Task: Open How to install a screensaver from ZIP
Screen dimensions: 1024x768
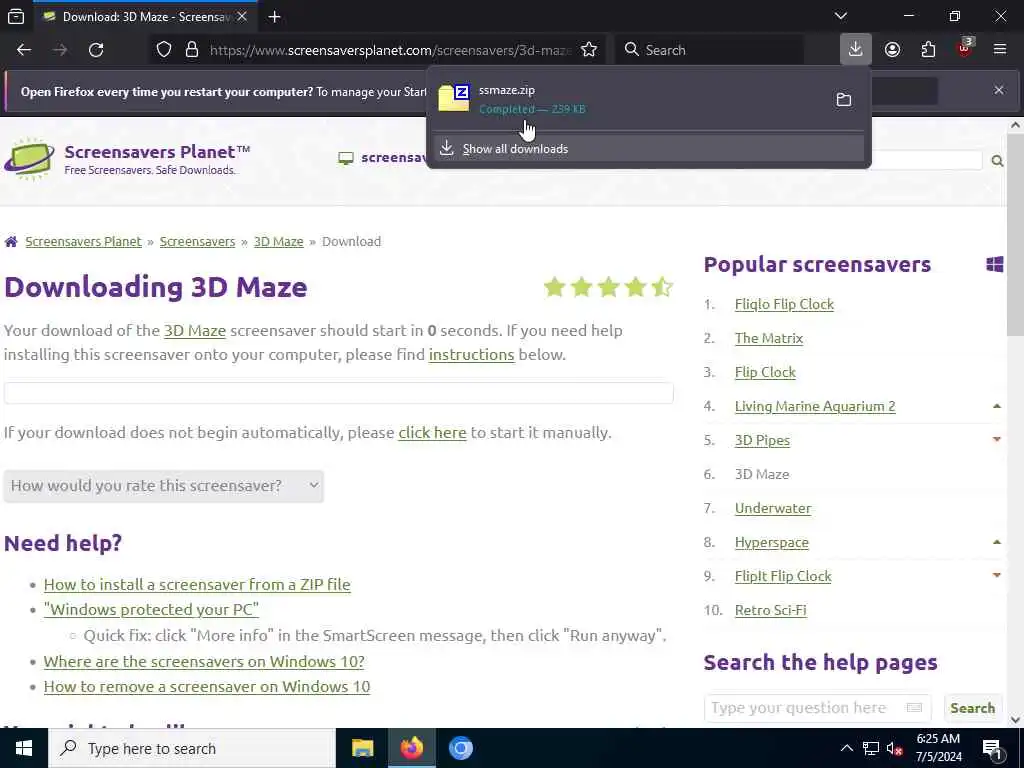Action: pos(197,584)
